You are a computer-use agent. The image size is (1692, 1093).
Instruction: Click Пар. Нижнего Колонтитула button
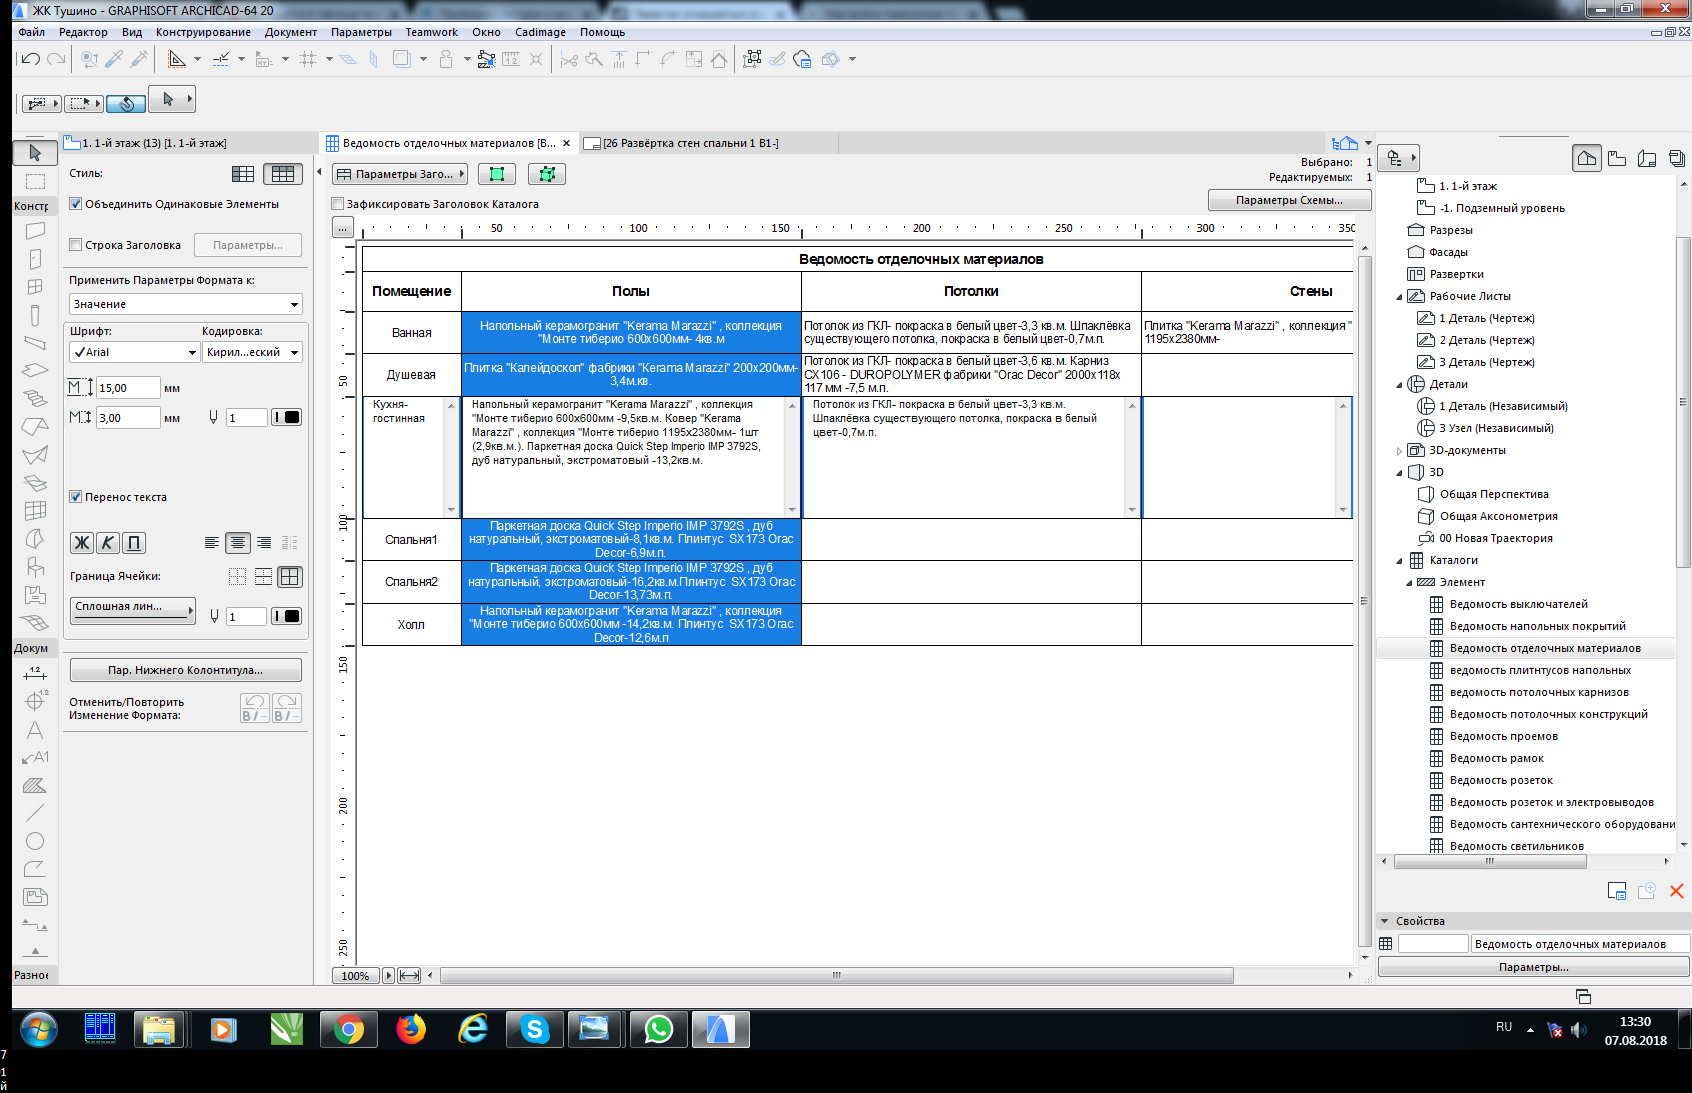click(x=185, y=670)
